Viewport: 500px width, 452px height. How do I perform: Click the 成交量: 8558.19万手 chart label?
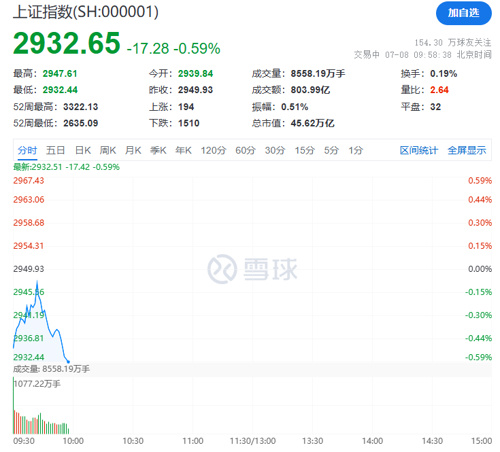pyautogui.click(x=51, y=369)
